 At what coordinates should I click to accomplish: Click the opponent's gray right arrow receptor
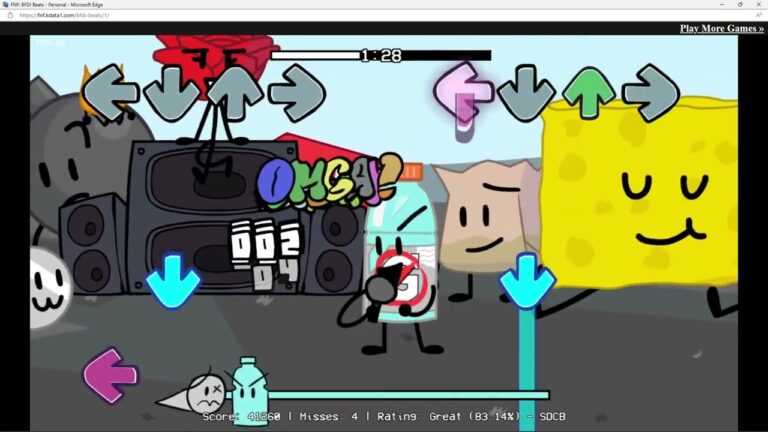296,94
